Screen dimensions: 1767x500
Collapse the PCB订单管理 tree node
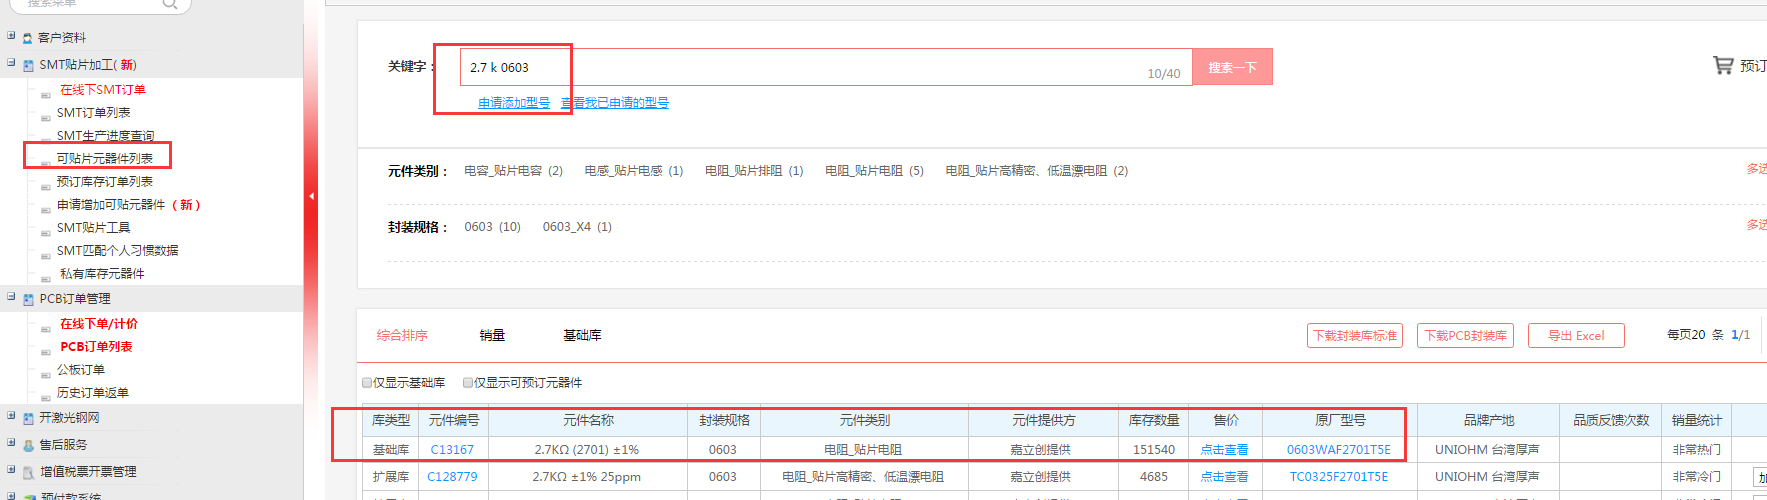11,297
